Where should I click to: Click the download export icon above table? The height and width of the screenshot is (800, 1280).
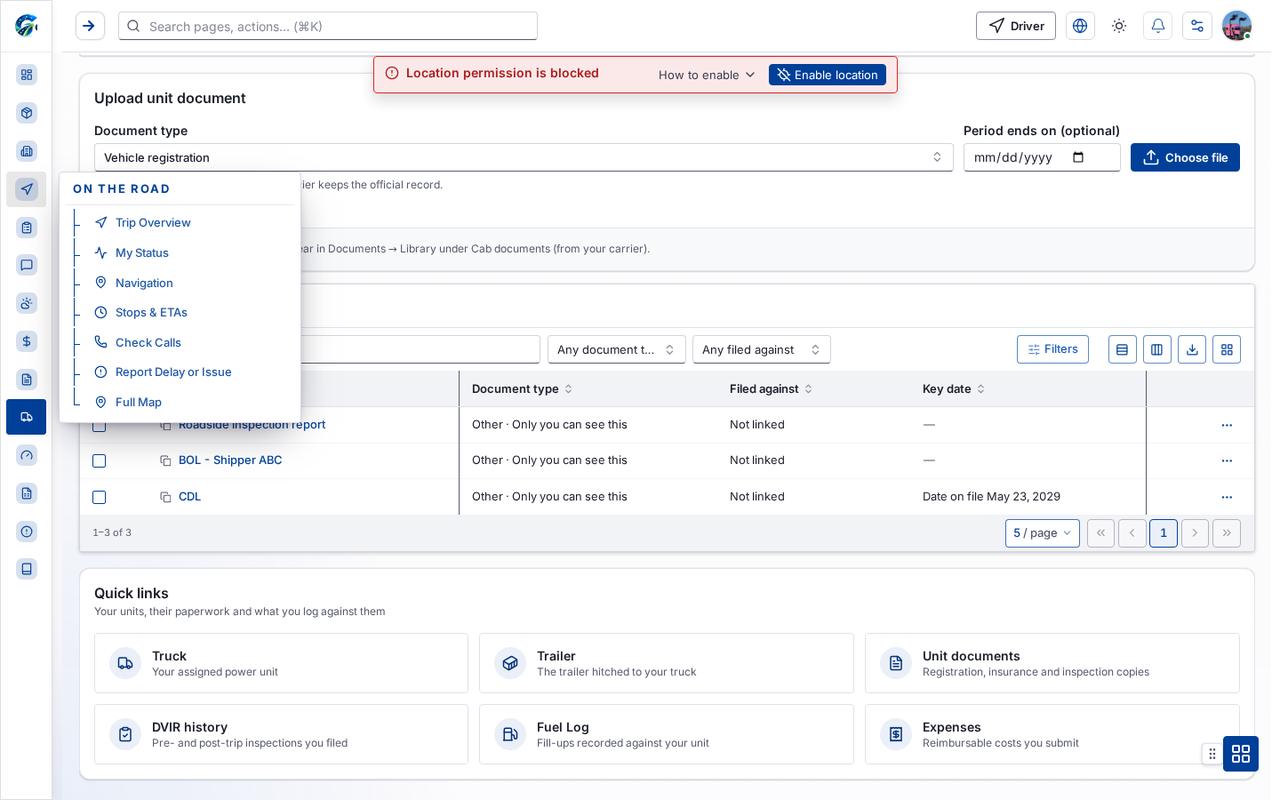(x=1192, y=349)
